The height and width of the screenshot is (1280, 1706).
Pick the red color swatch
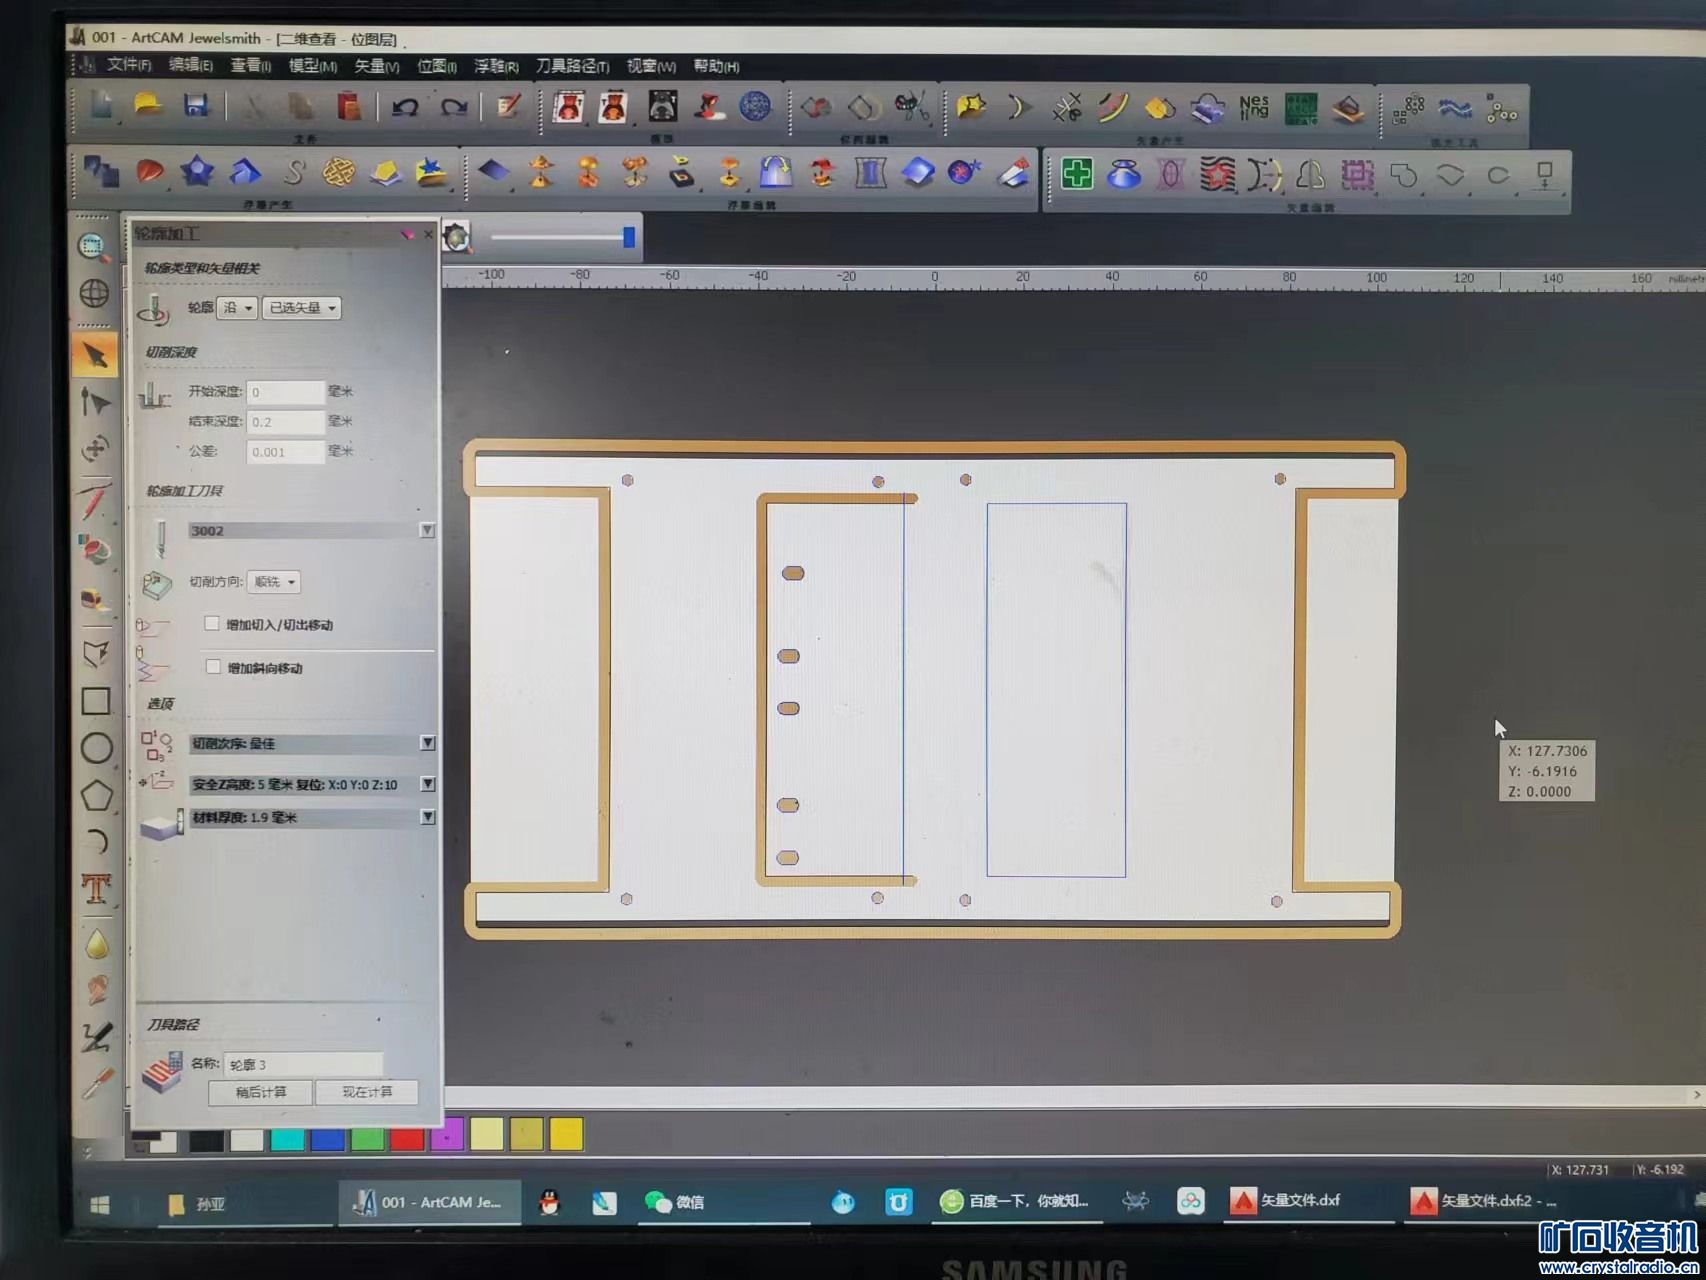click(407, 1136)
